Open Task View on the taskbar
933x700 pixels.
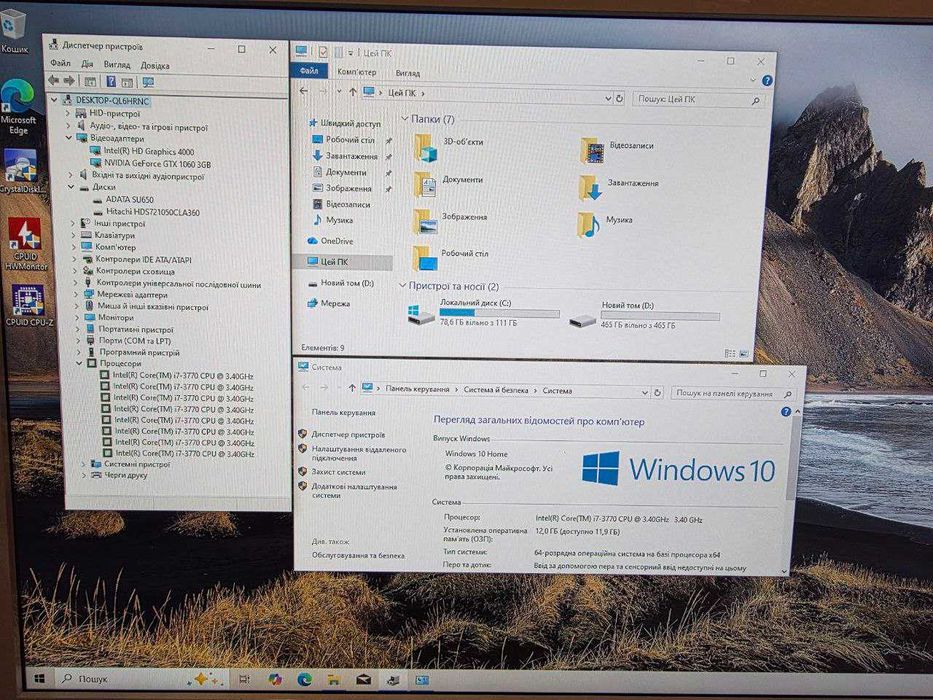[243, 679]
